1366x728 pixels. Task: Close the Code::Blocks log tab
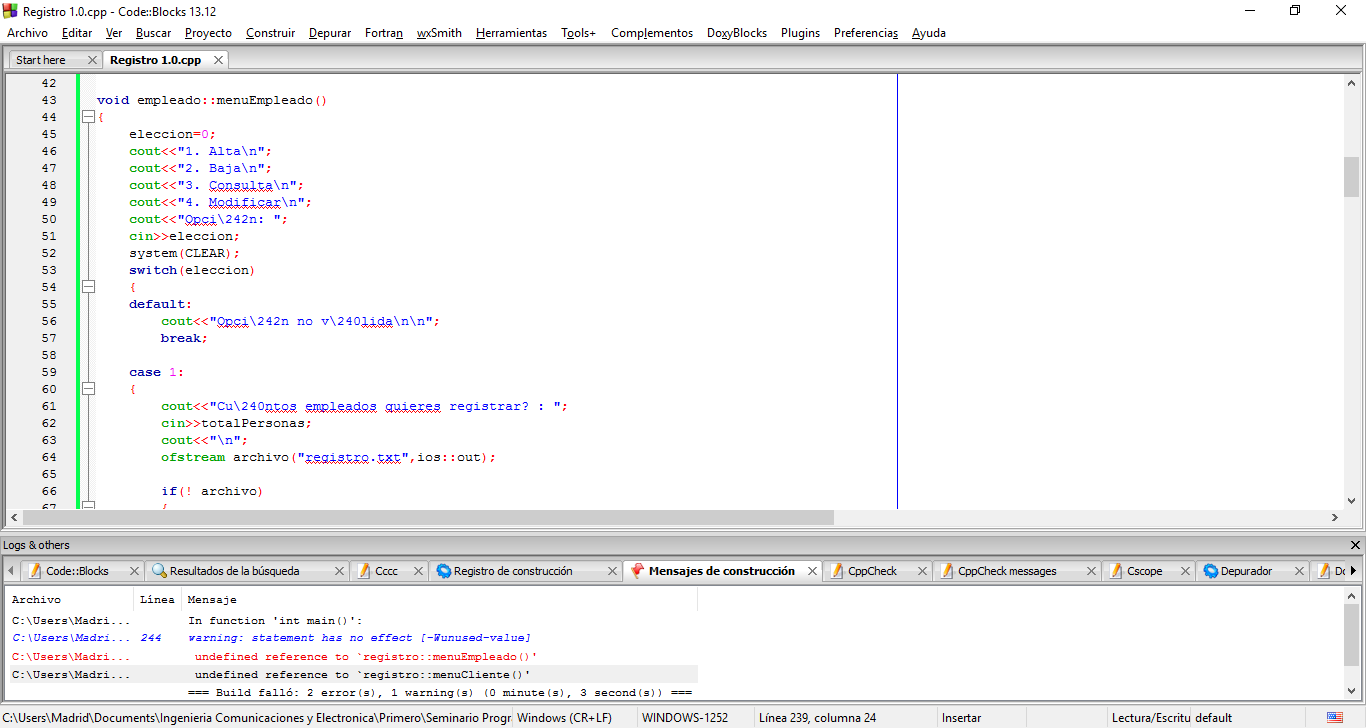point(133,571)
